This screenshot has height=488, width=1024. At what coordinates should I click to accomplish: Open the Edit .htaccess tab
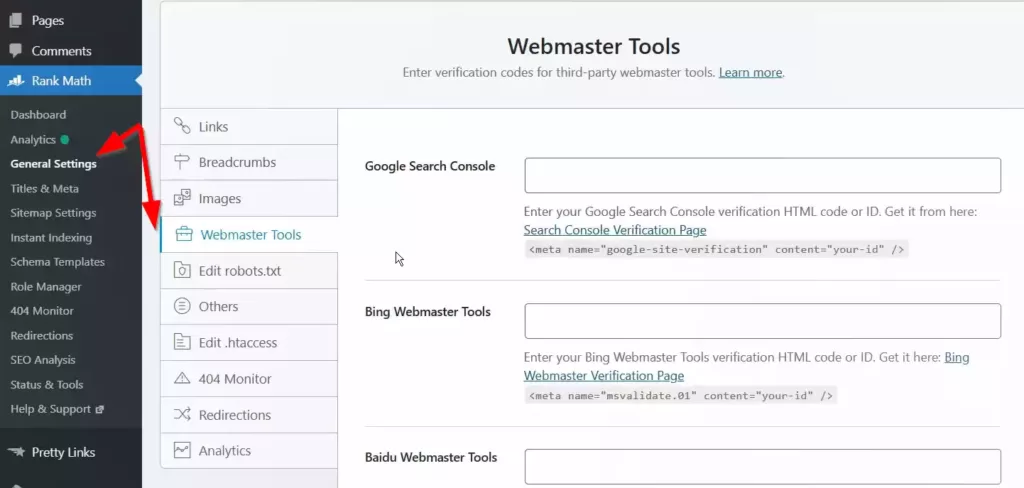[x=249, y=342]
